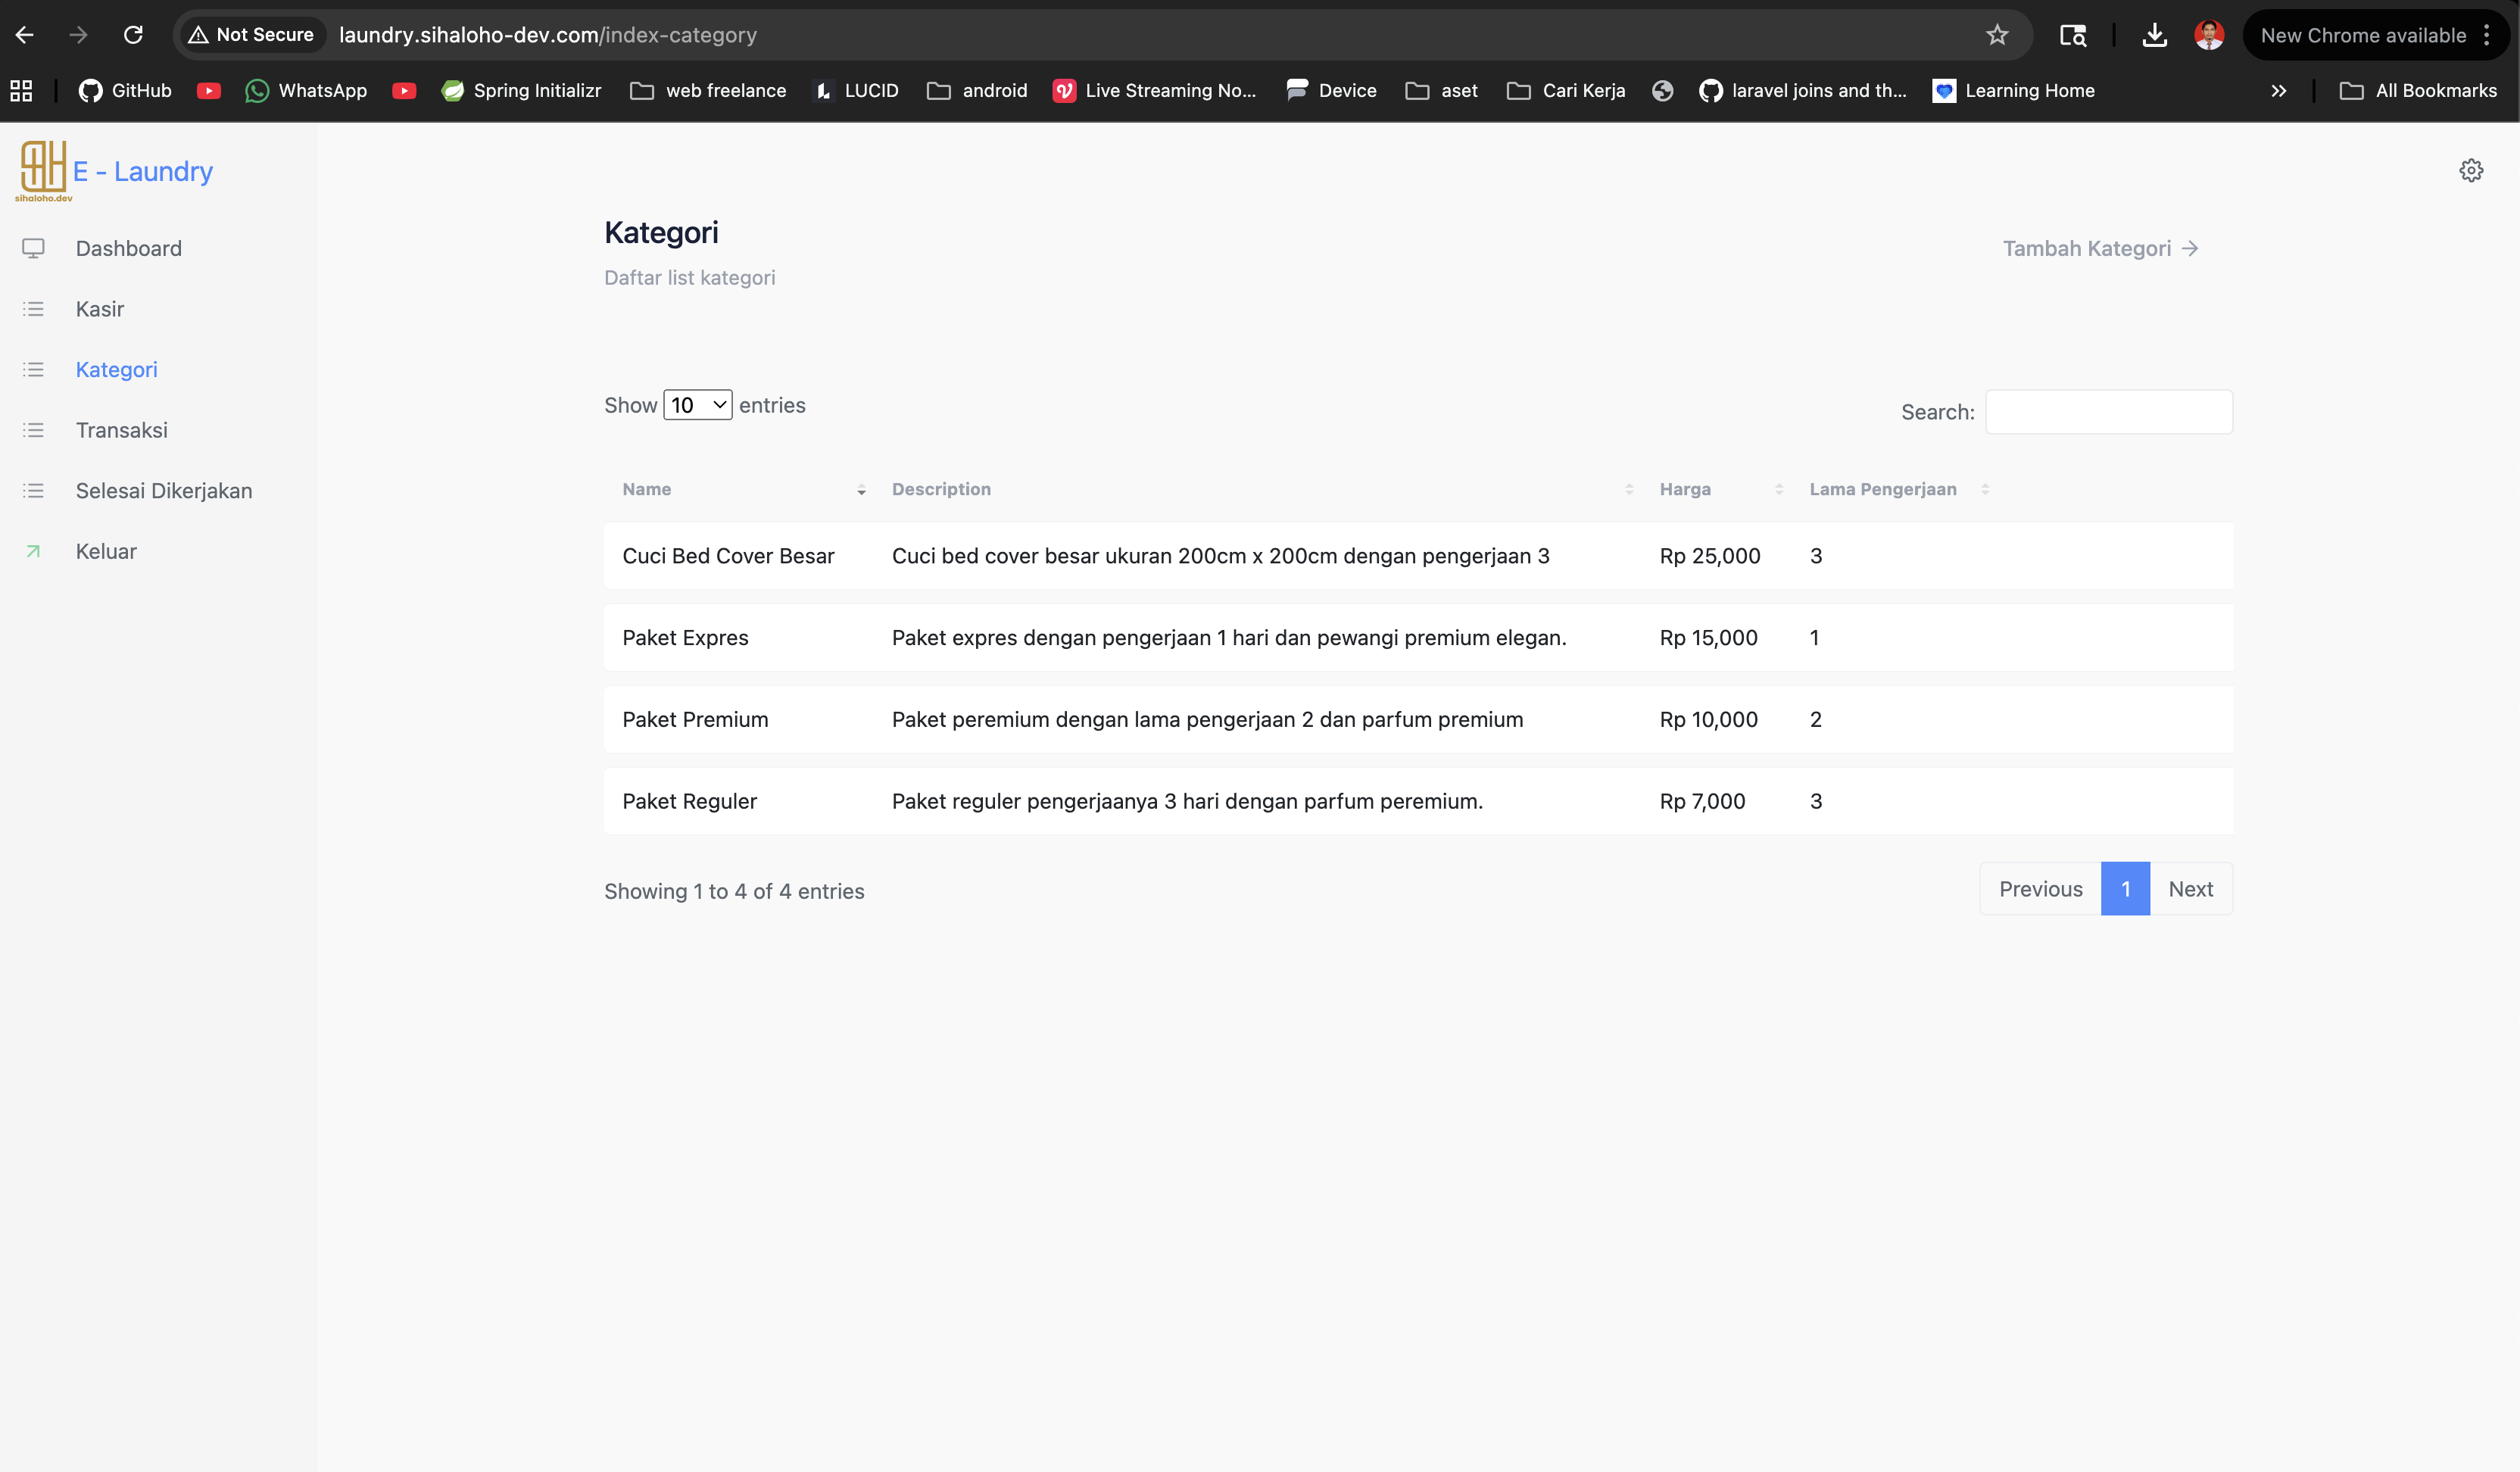Open Spring Initializr bookmark
Viewport: 2520px width, 1472px height.
click(x=521, y=91)
